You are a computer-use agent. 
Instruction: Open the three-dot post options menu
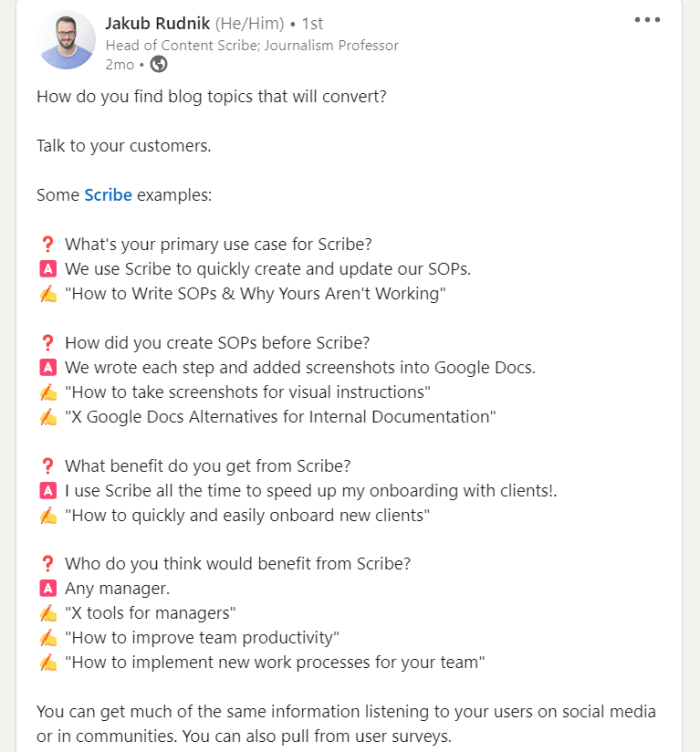[x=647, y=20]
